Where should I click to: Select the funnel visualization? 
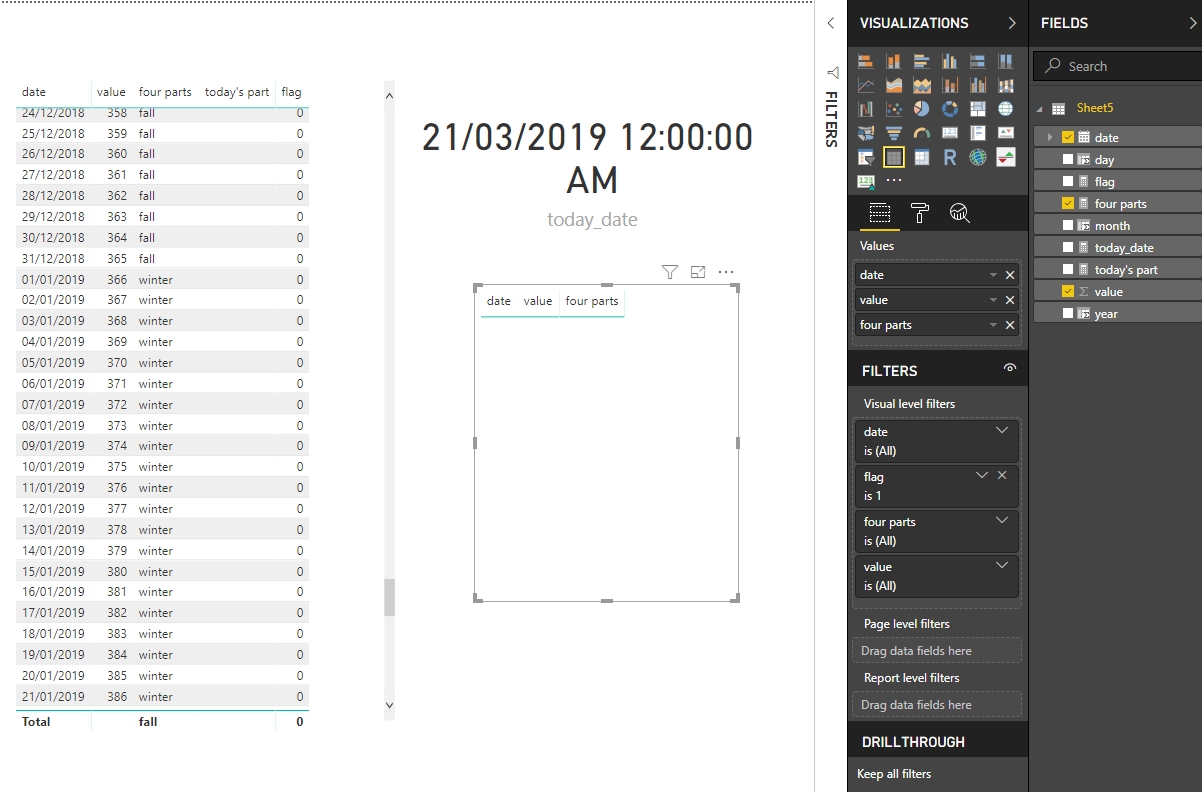(894, 133)
